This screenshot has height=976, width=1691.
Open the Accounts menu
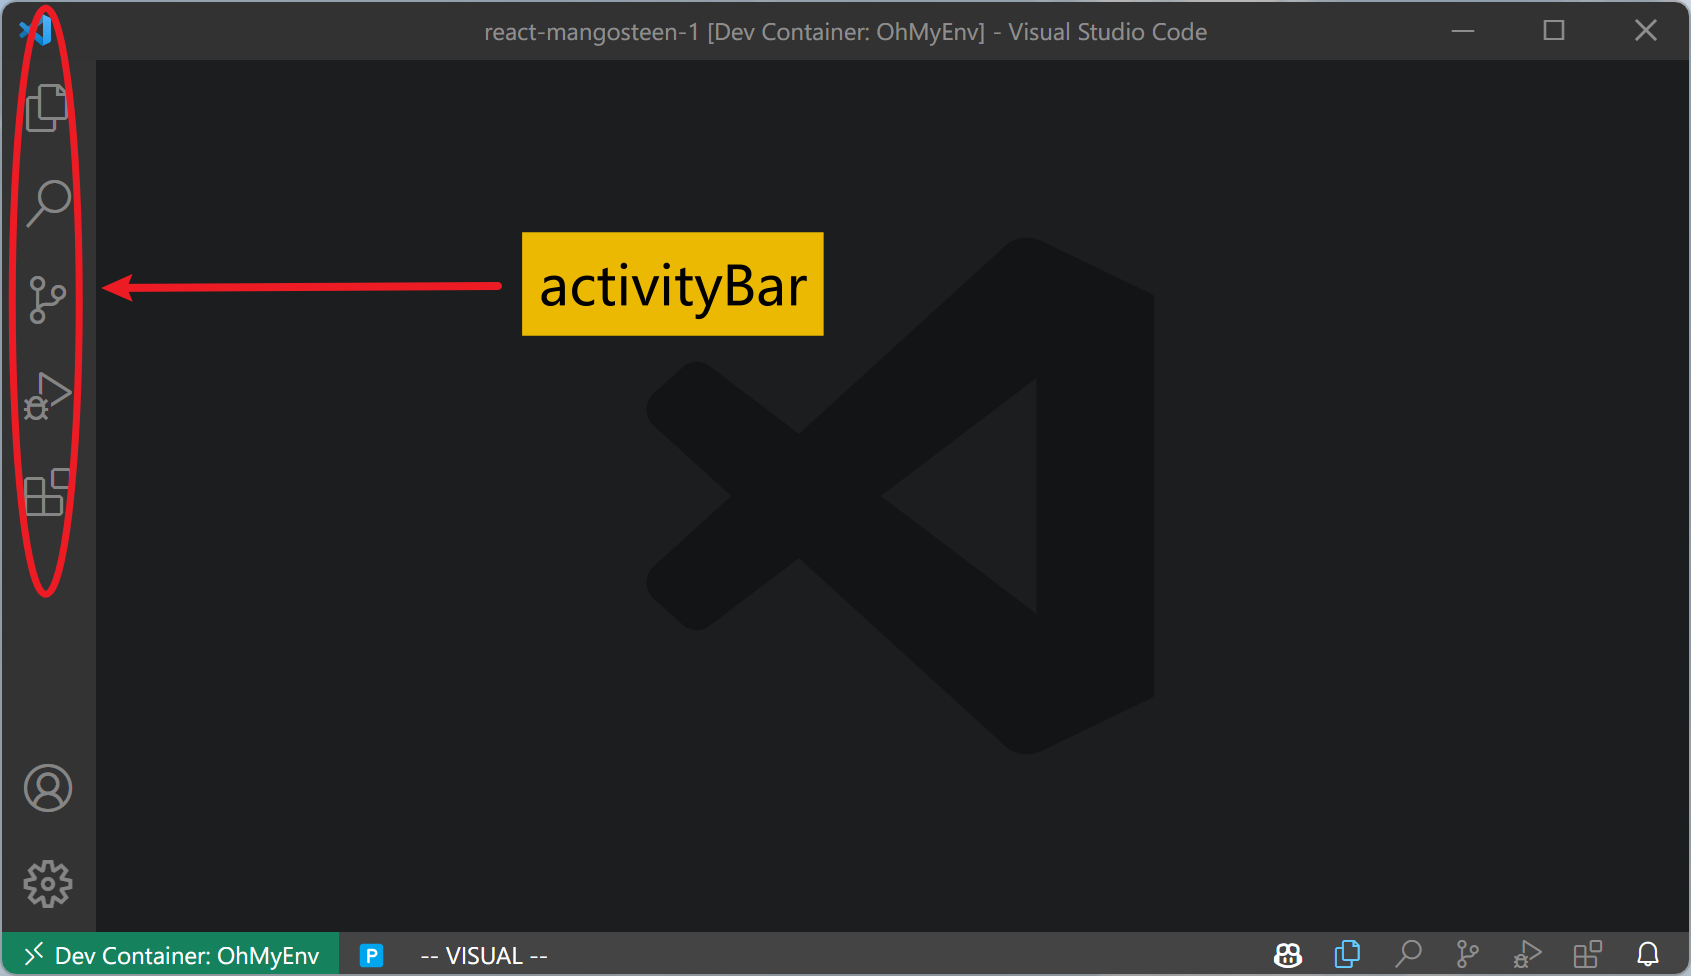(x=48, y=788)
